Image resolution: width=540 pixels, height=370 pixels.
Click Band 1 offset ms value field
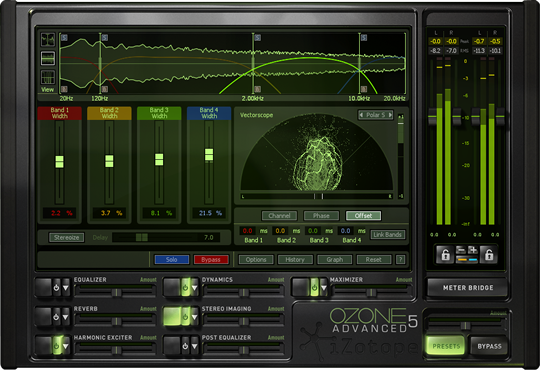click(247, 231)
